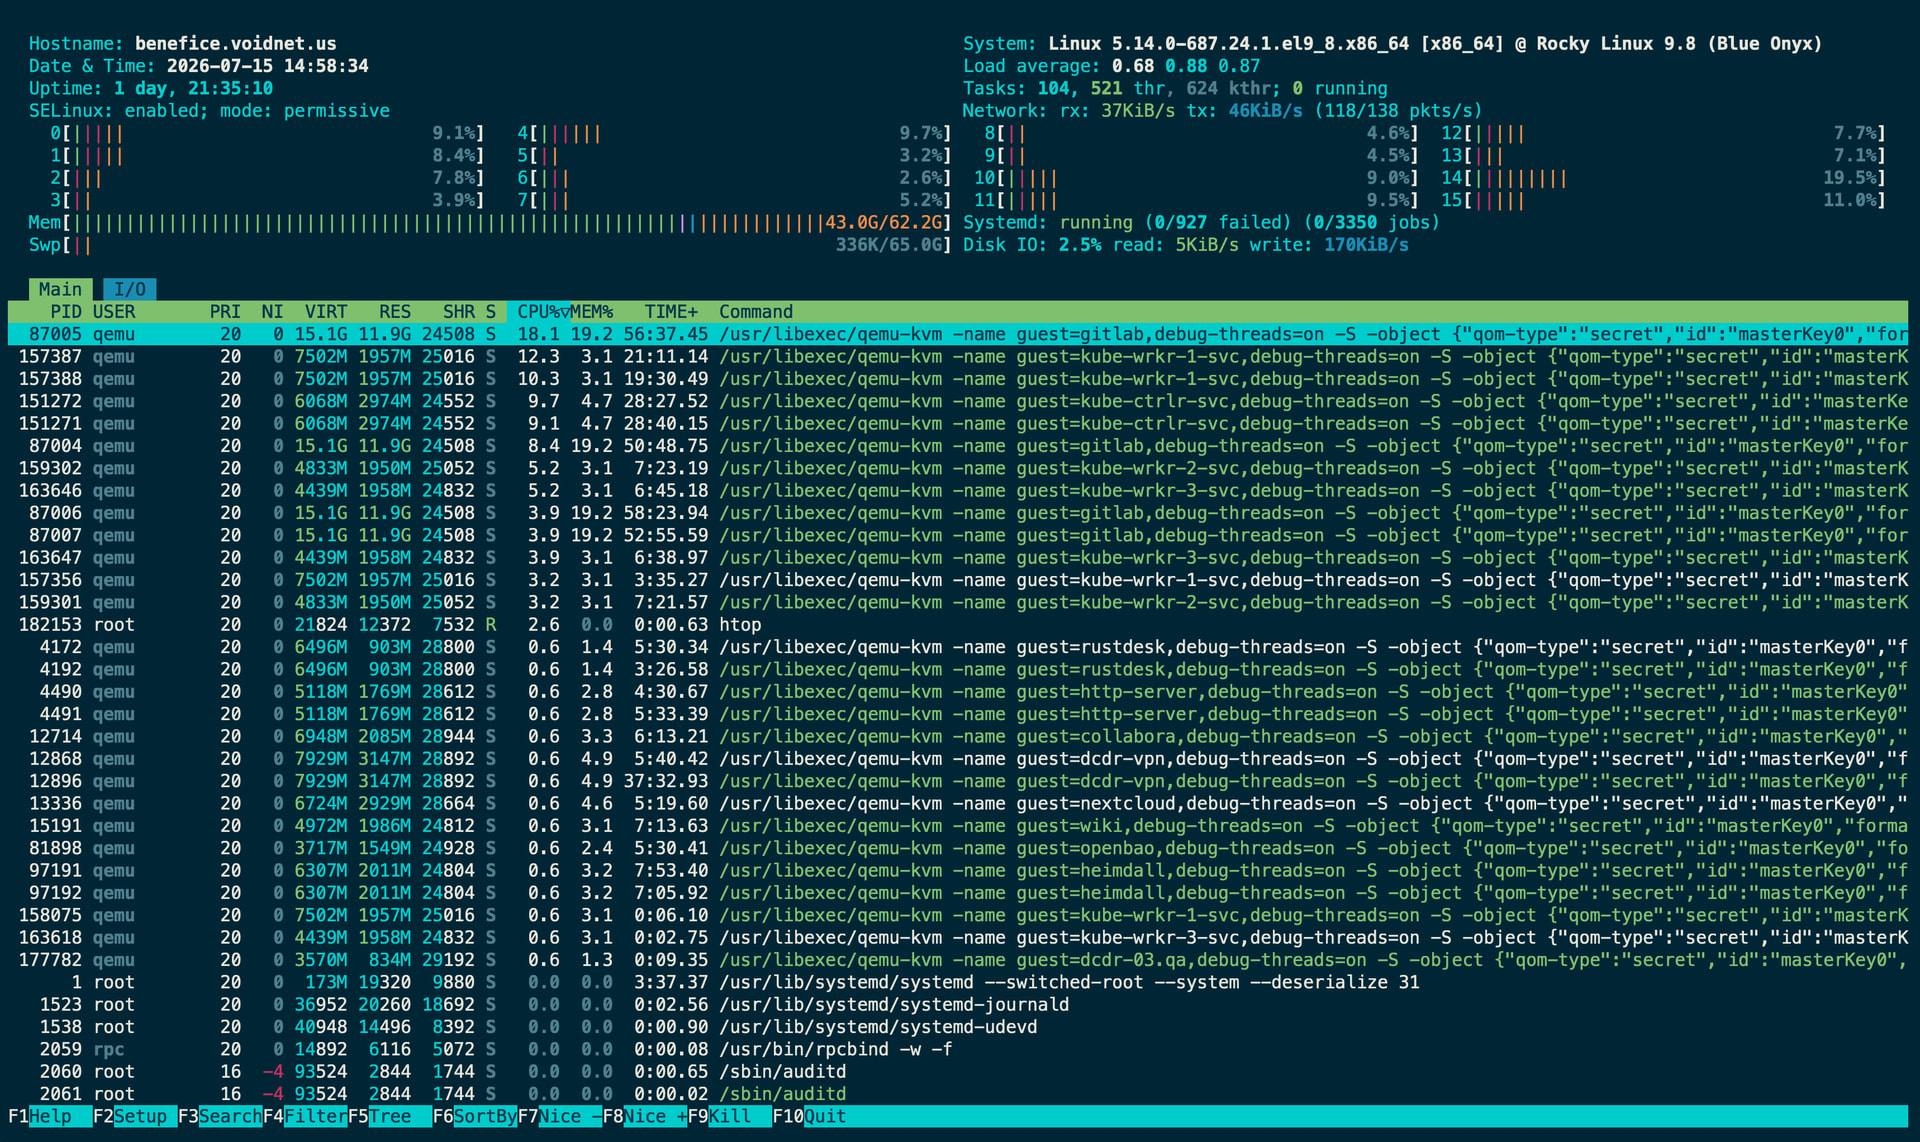Sort by MEM% column header
The image size is (1920, 1142).
(x=592, y=312)
